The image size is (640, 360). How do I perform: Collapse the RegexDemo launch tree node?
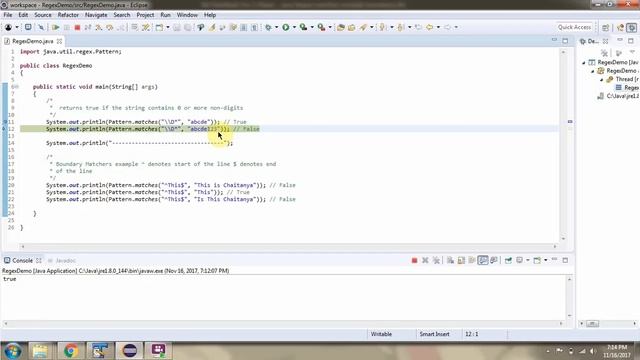click(584, 62)
